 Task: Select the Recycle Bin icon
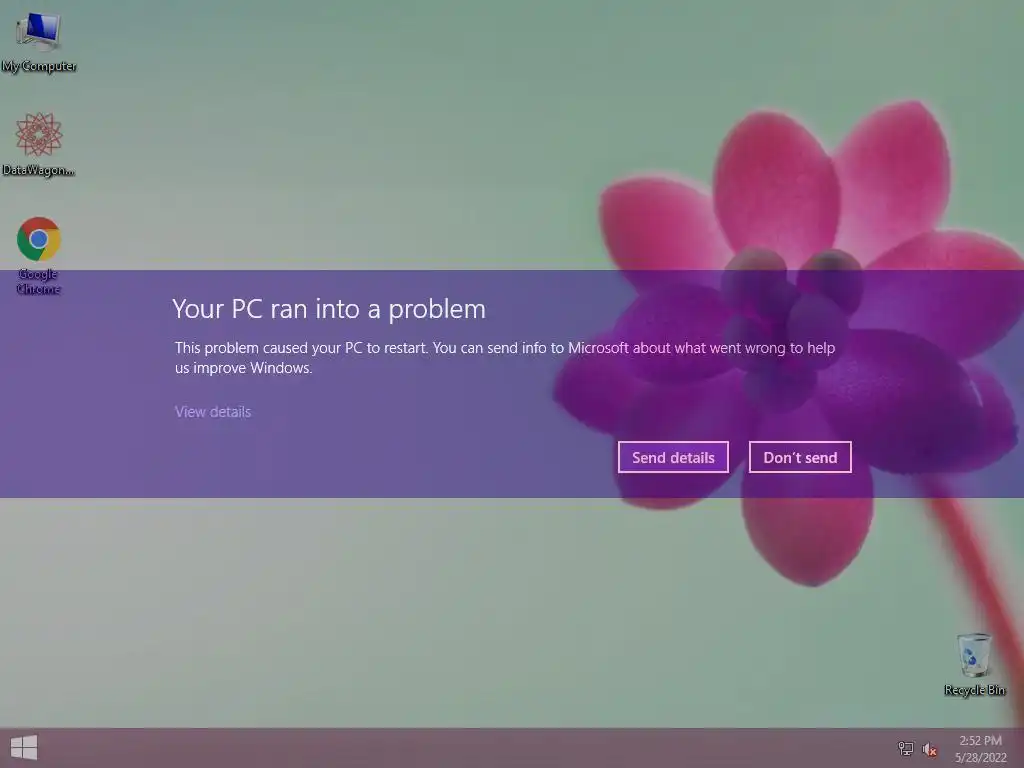point(974,664)
